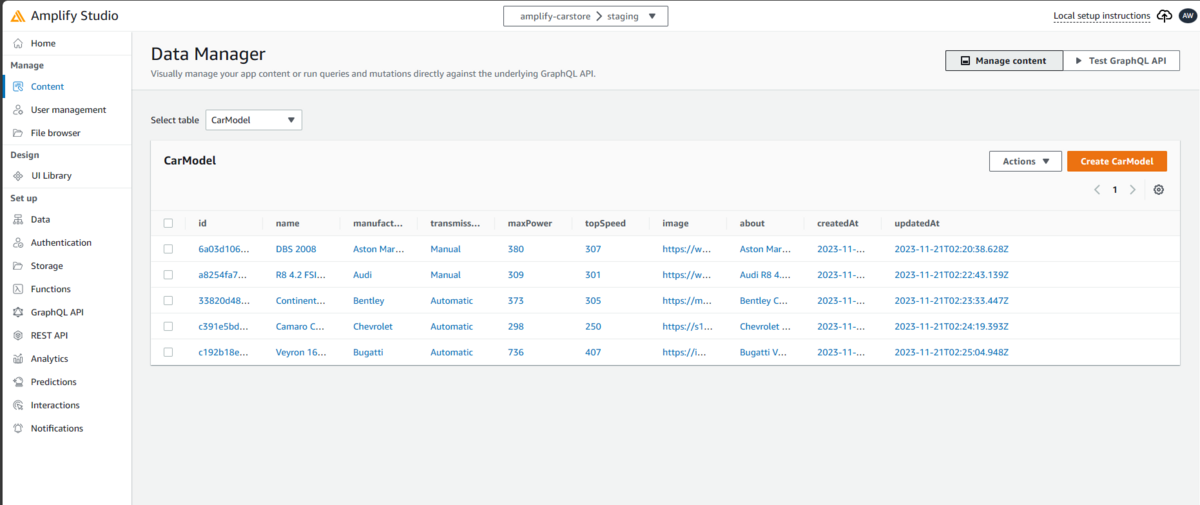This screenshot has width=1200, height=505.
Task: Check the R8 4.2 FSI row checkbox
Action: point(168,275)
